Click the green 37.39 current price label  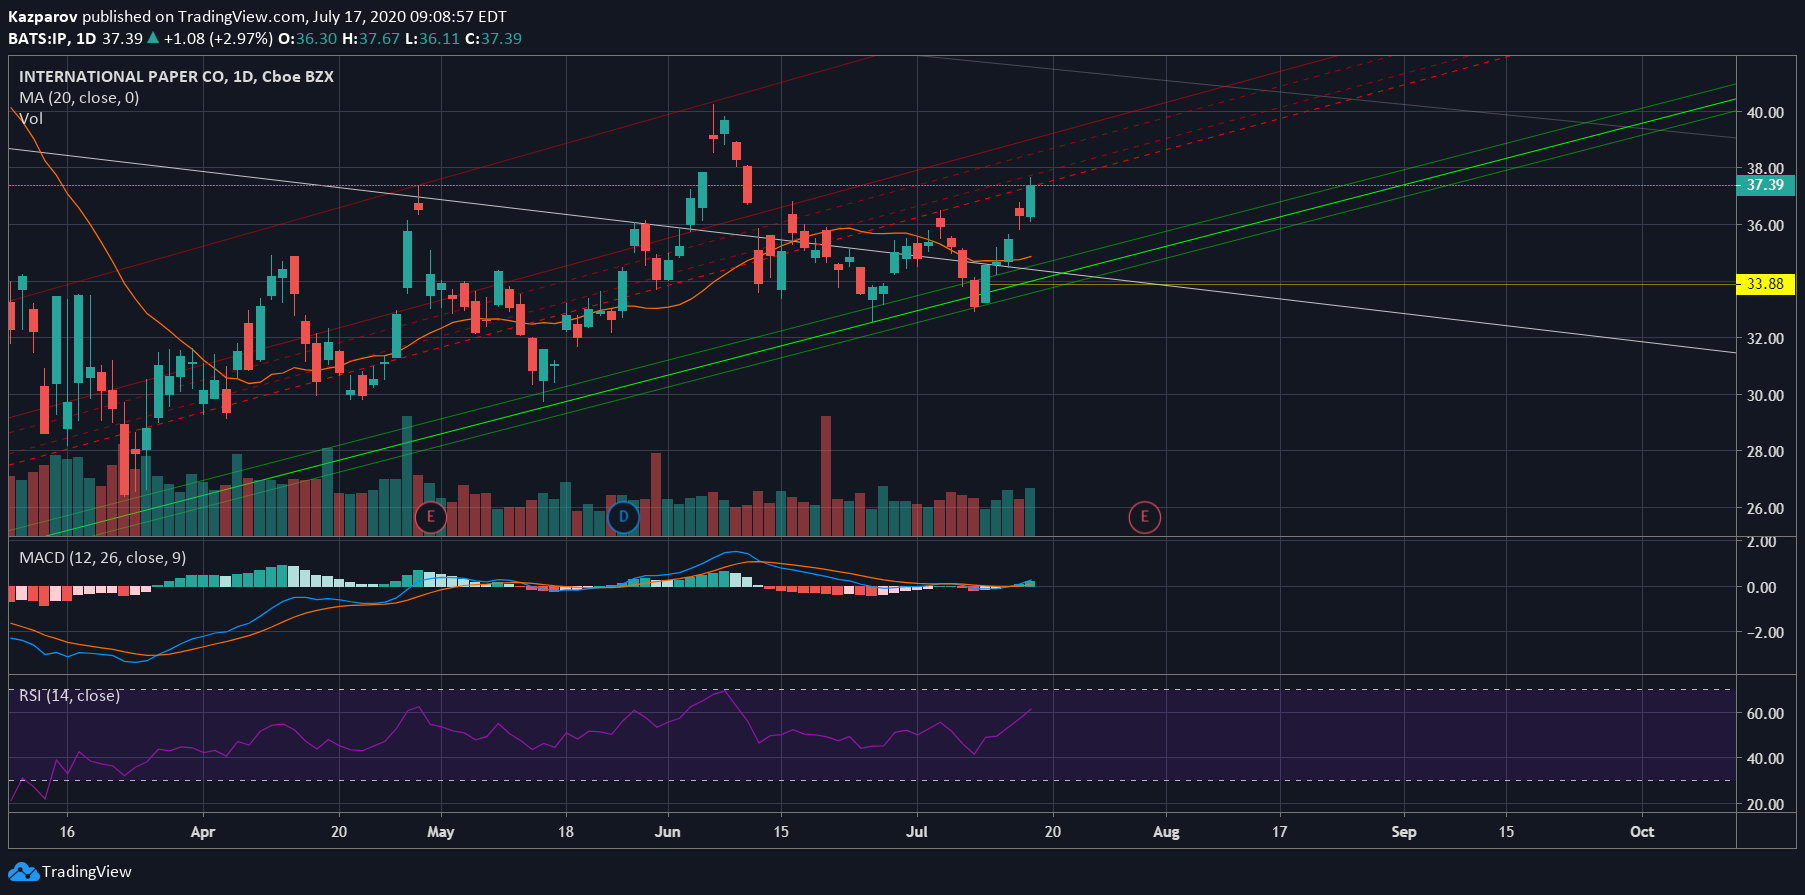[x=1765, y=185]
